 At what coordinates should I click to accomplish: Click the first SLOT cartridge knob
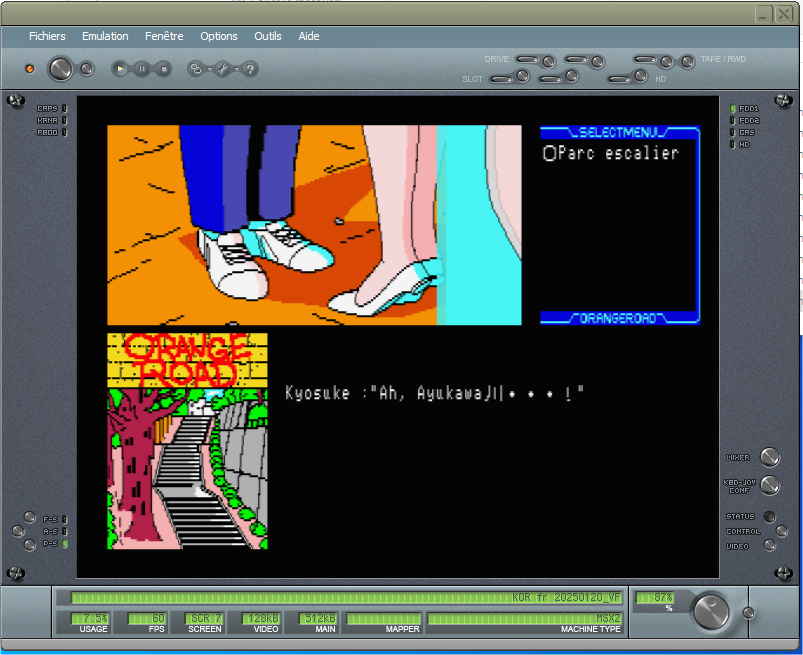[x=522, y=76]
